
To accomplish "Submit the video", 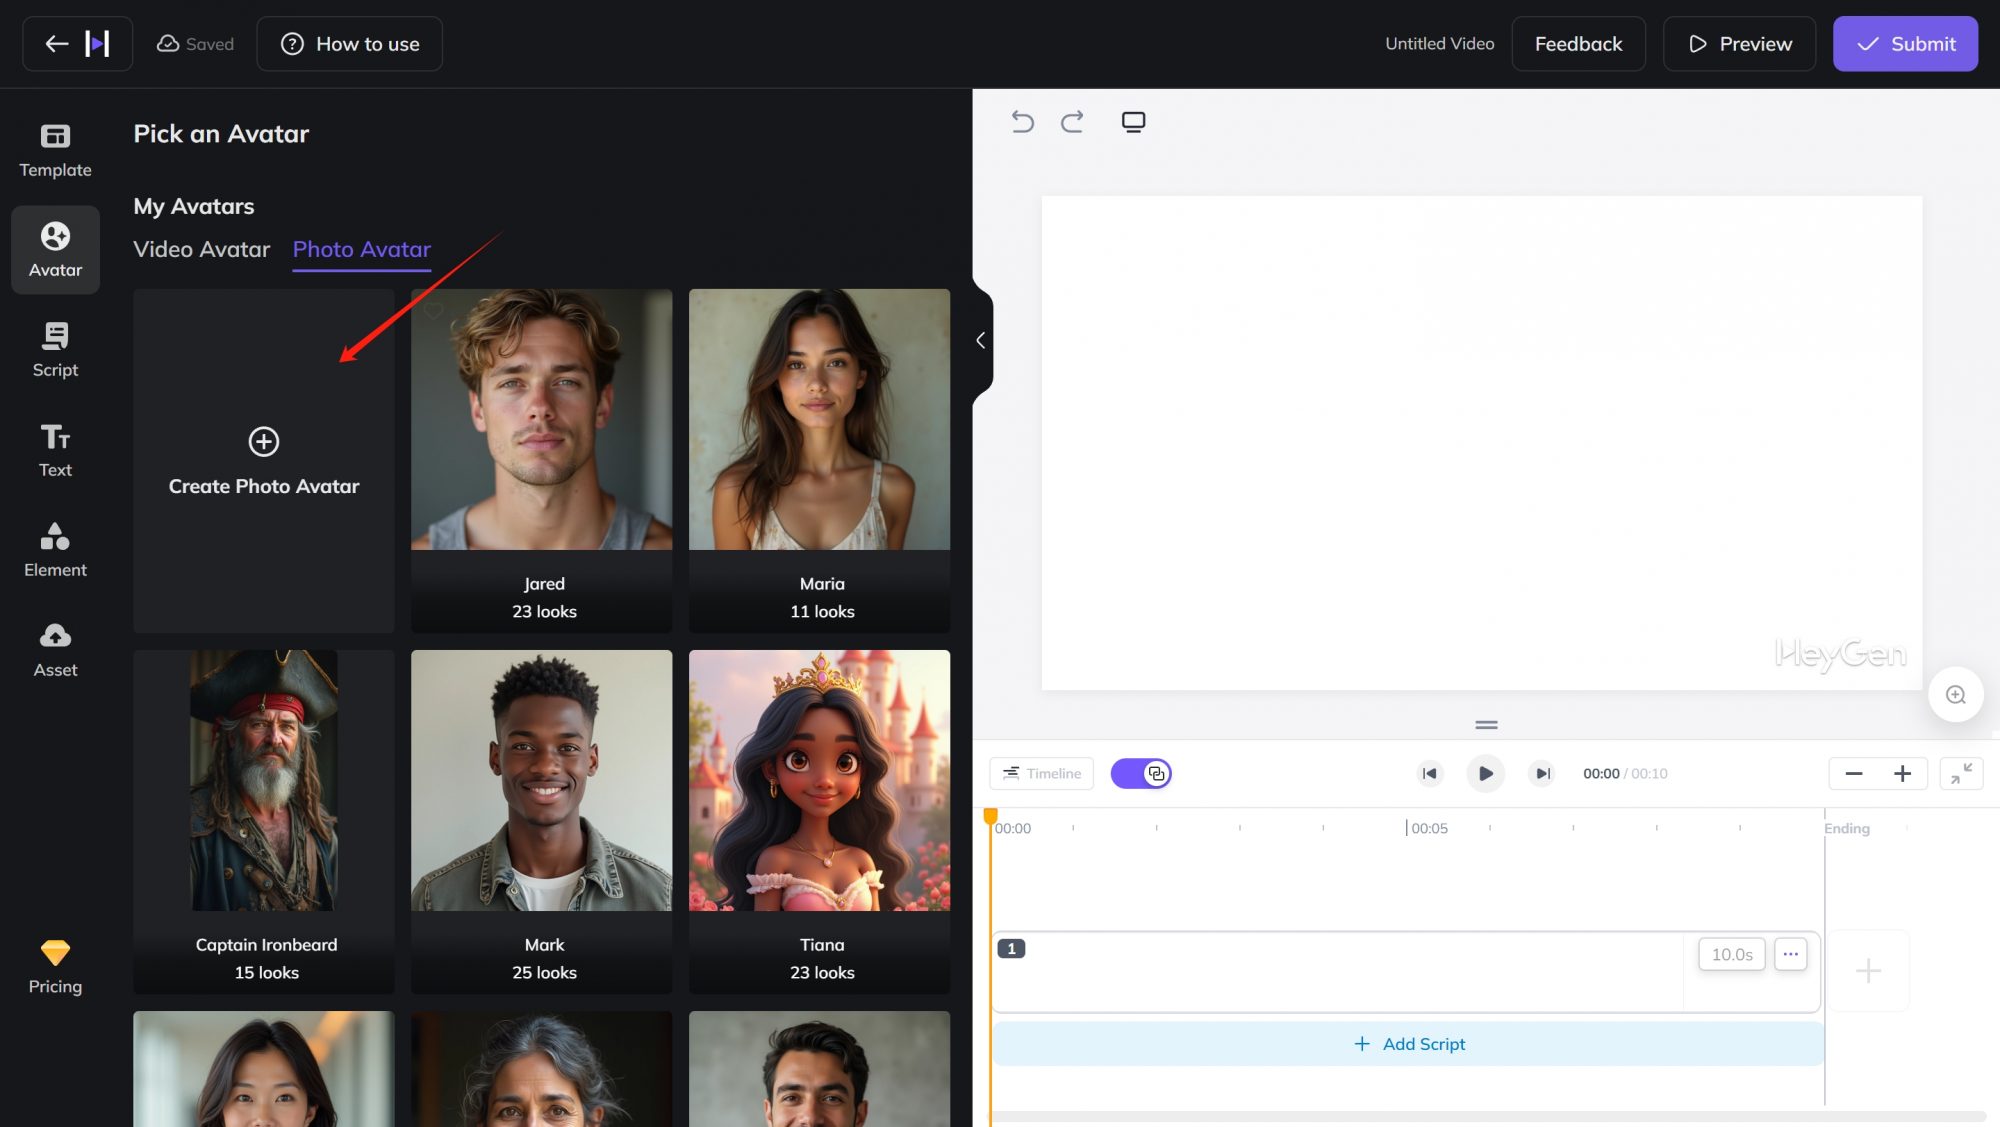I will click(1905, 44).
